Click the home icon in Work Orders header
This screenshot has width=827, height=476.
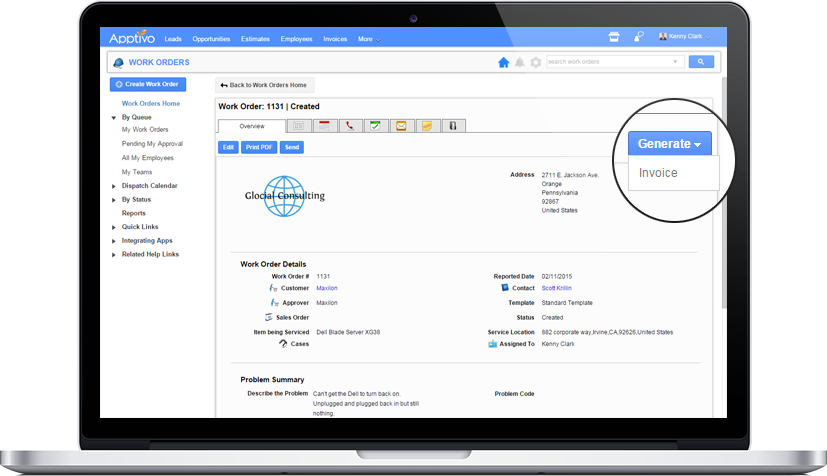click(x=504, y=62)
